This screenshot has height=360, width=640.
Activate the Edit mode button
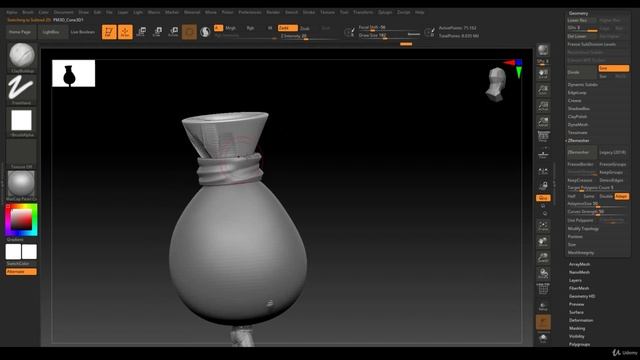(x=109, y=32)
